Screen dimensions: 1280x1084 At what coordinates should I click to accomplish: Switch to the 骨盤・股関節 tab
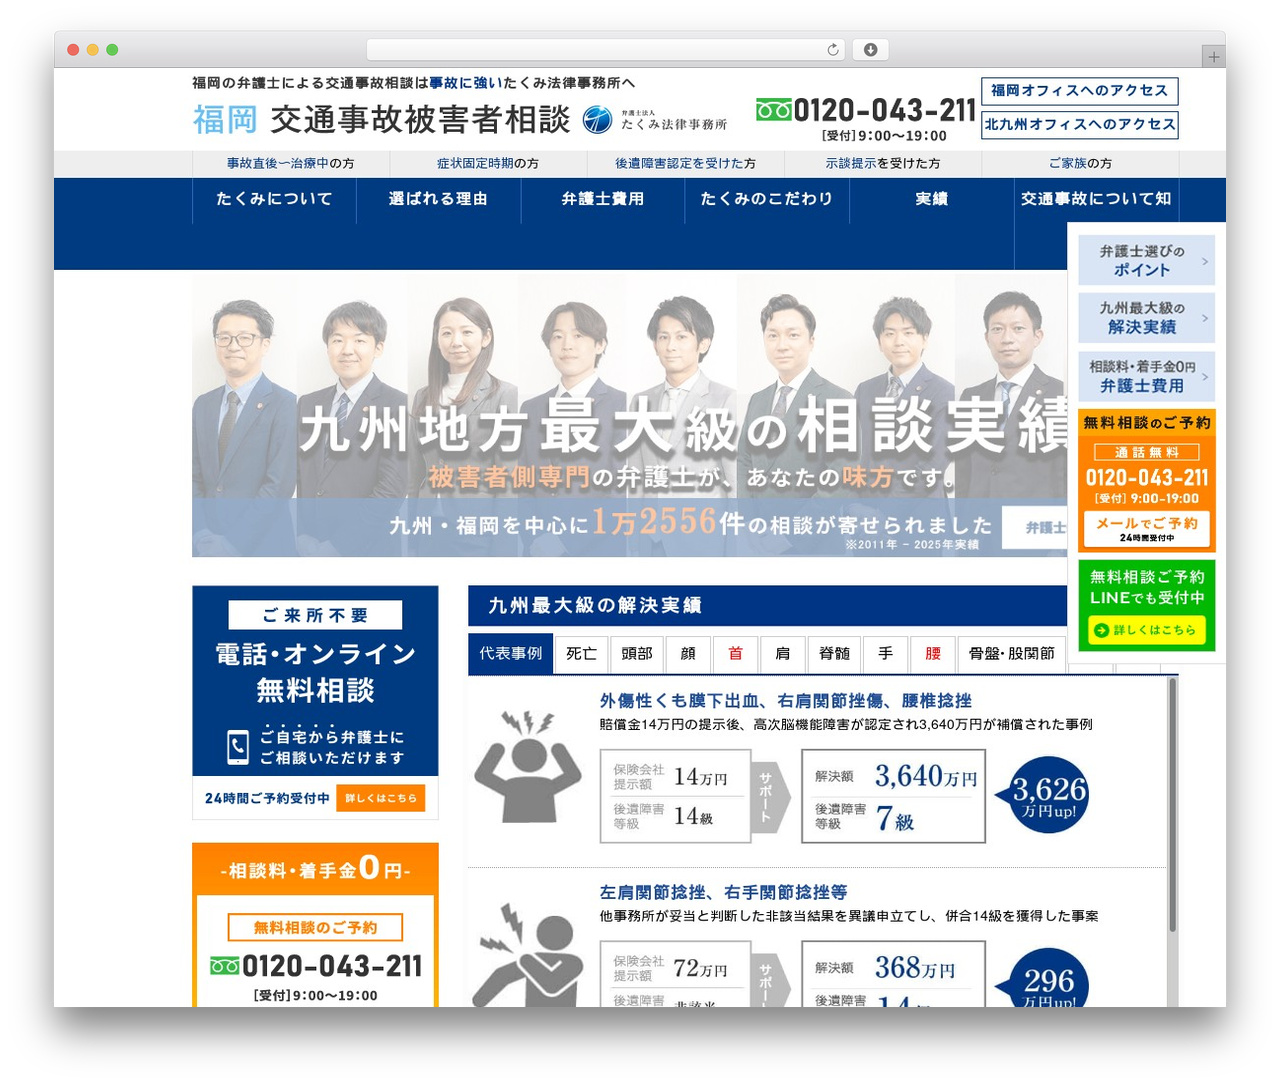click(x=1012, y=654)
